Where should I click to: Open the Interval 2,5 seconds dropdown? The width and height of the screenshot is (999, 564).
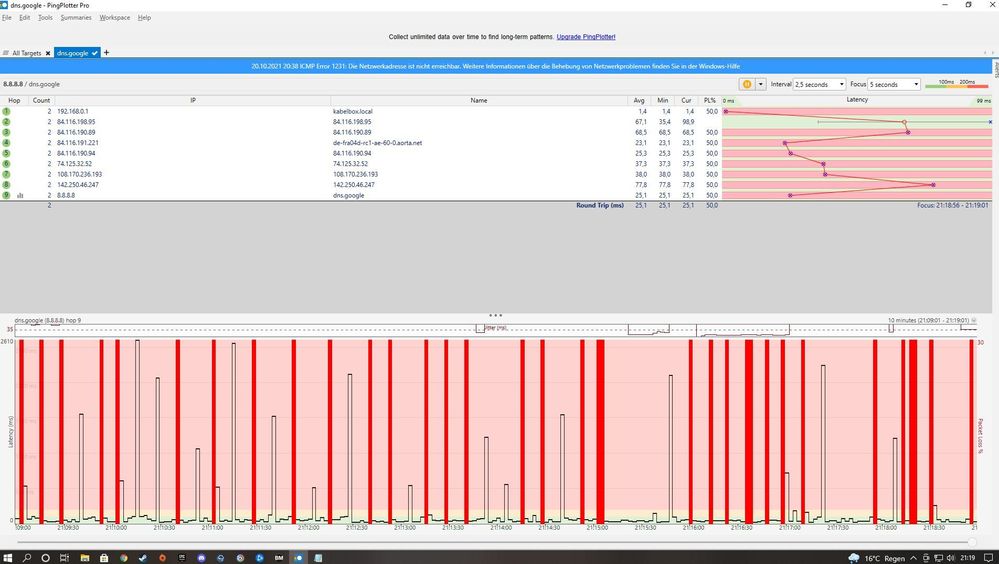(x=819, y=84)
